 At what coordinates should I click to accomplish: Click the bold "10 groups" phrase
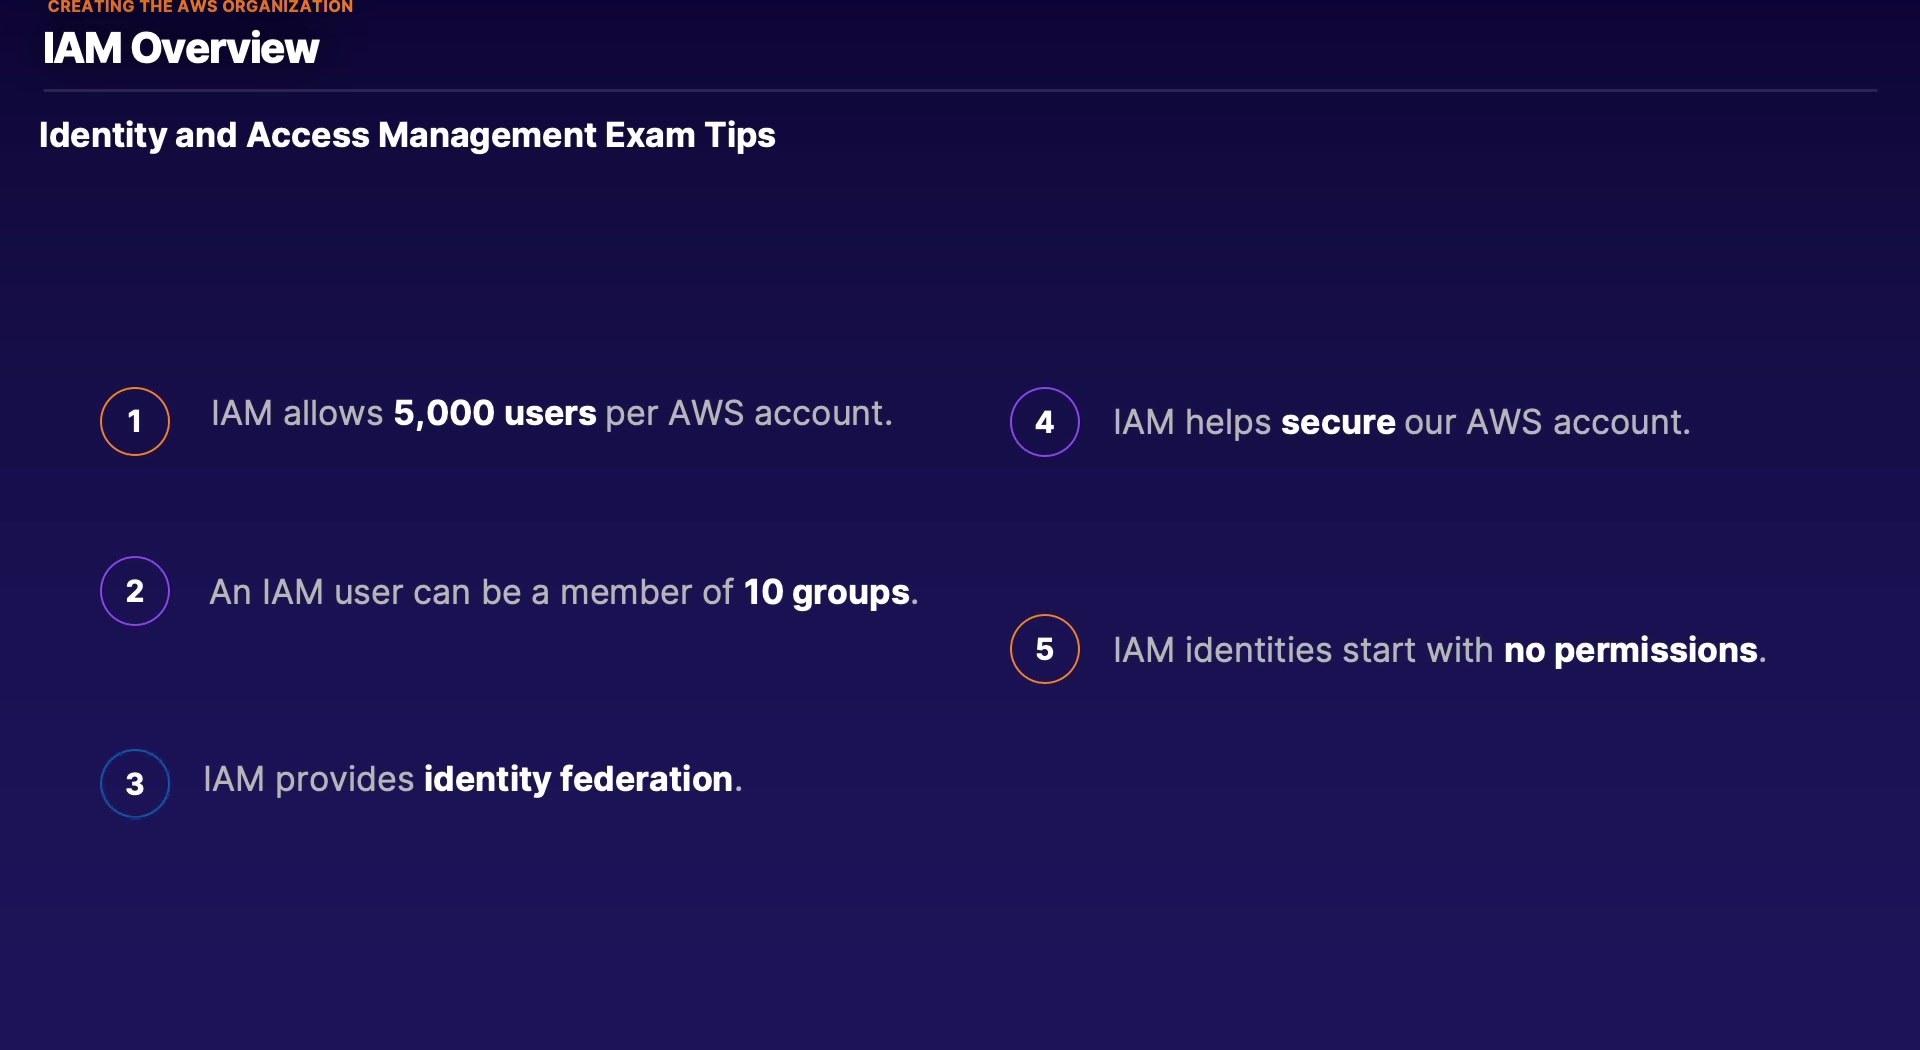[x=827, y=592]
